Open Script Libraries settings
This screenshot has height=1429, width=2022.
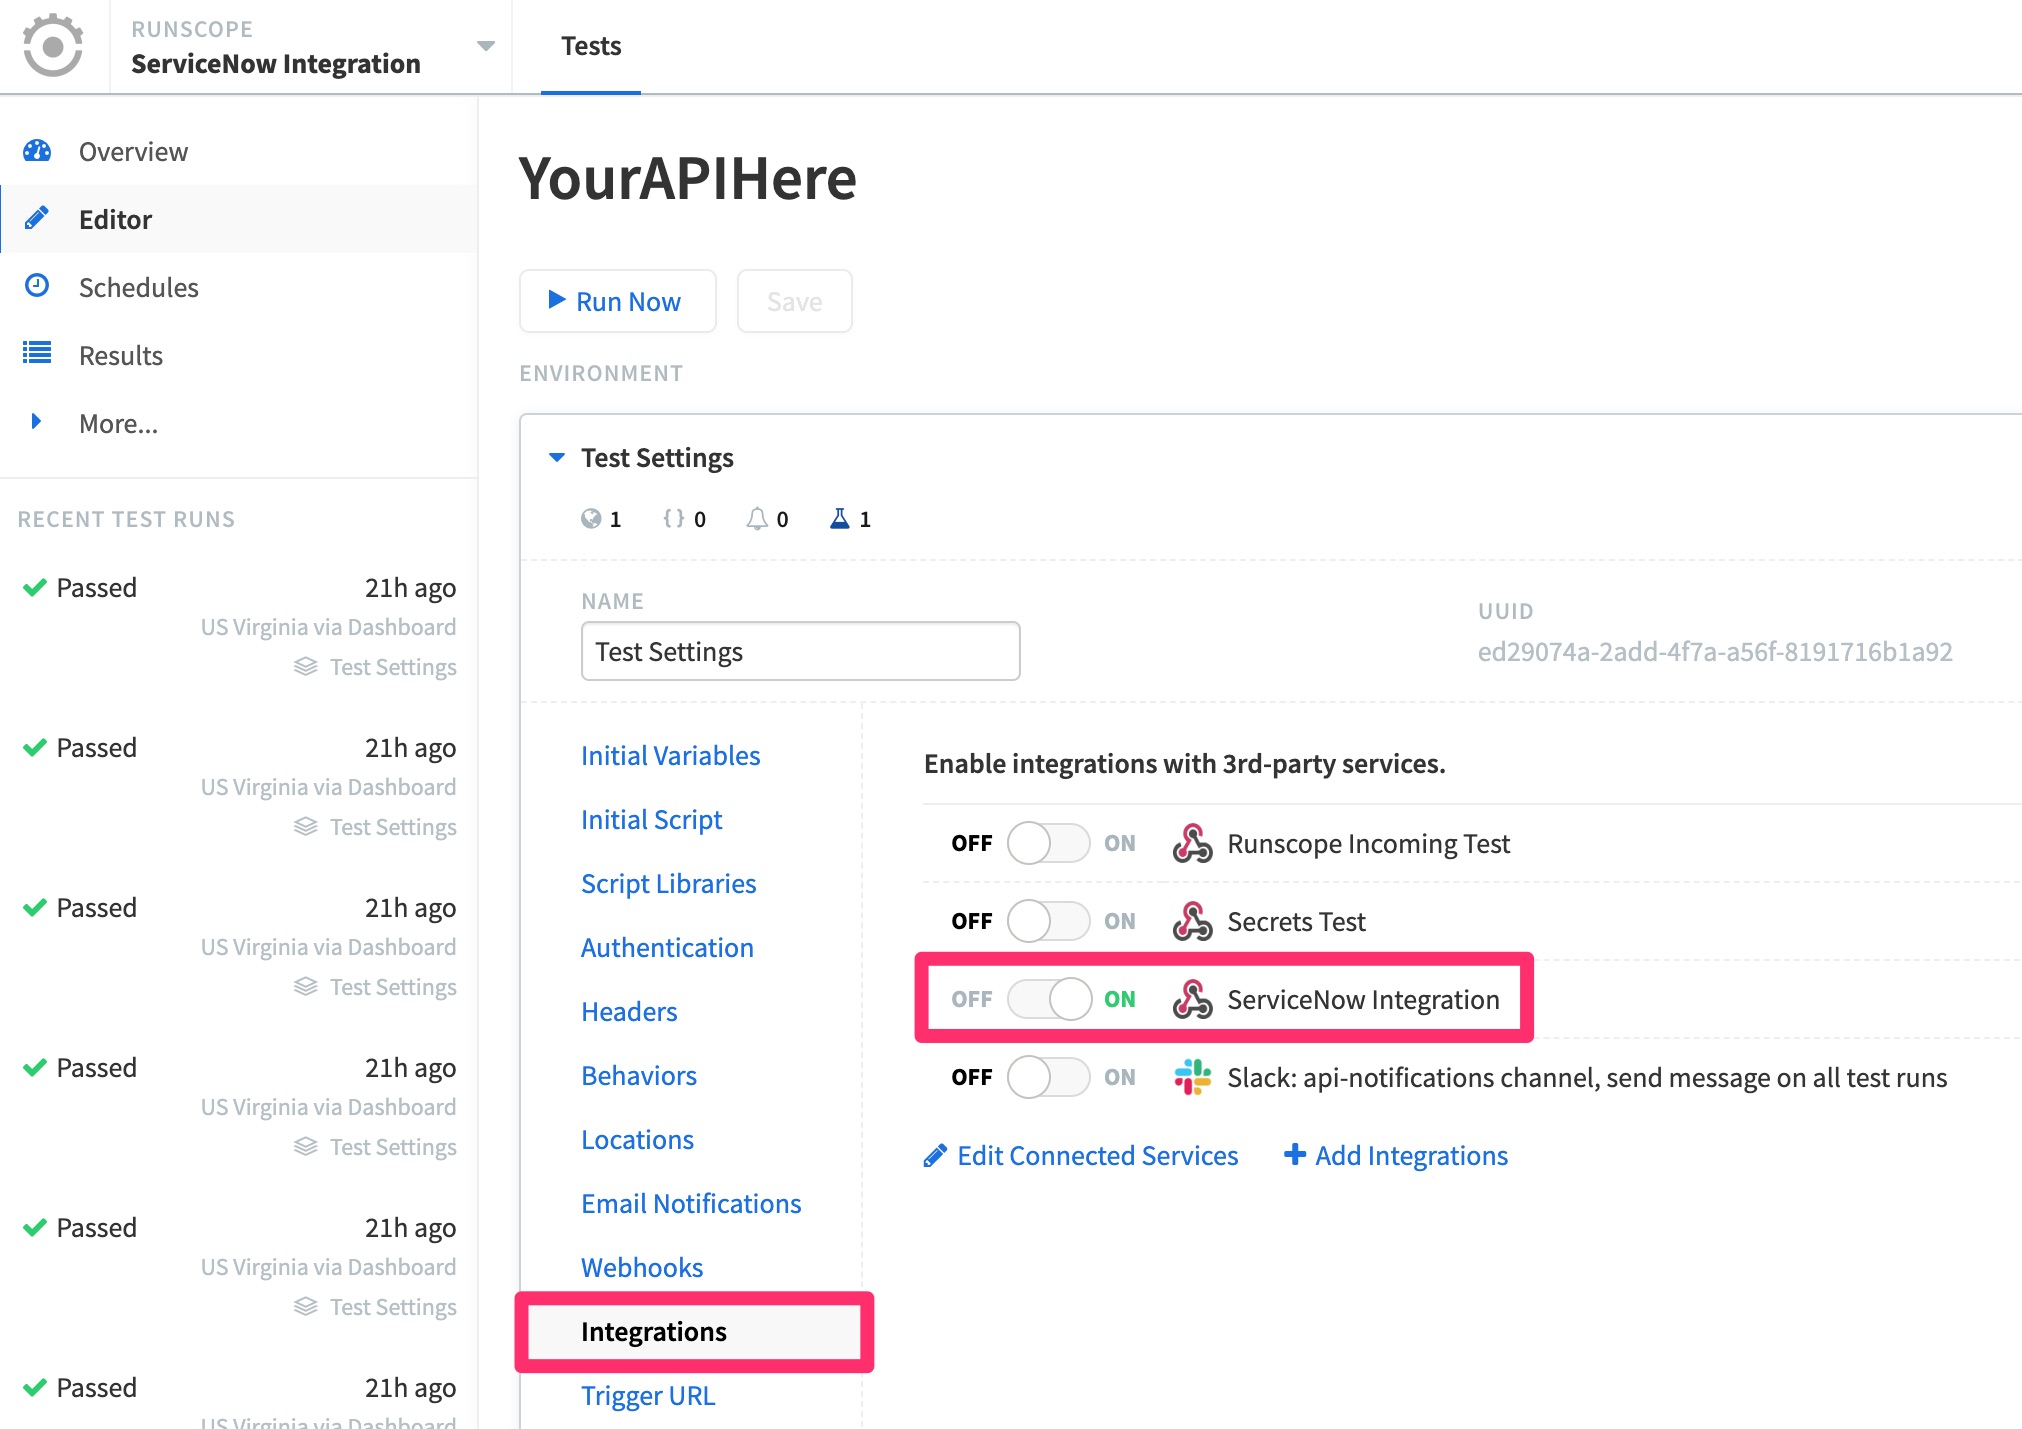click(669, 883)
